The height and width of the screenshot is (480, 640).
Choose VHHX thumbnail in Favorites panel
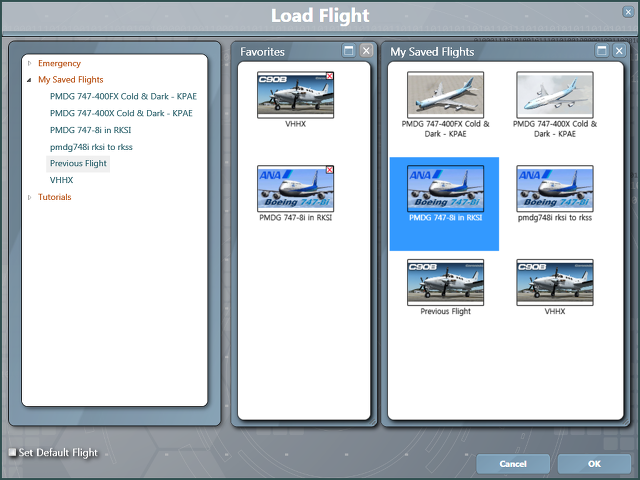click(x=296, y=95)
